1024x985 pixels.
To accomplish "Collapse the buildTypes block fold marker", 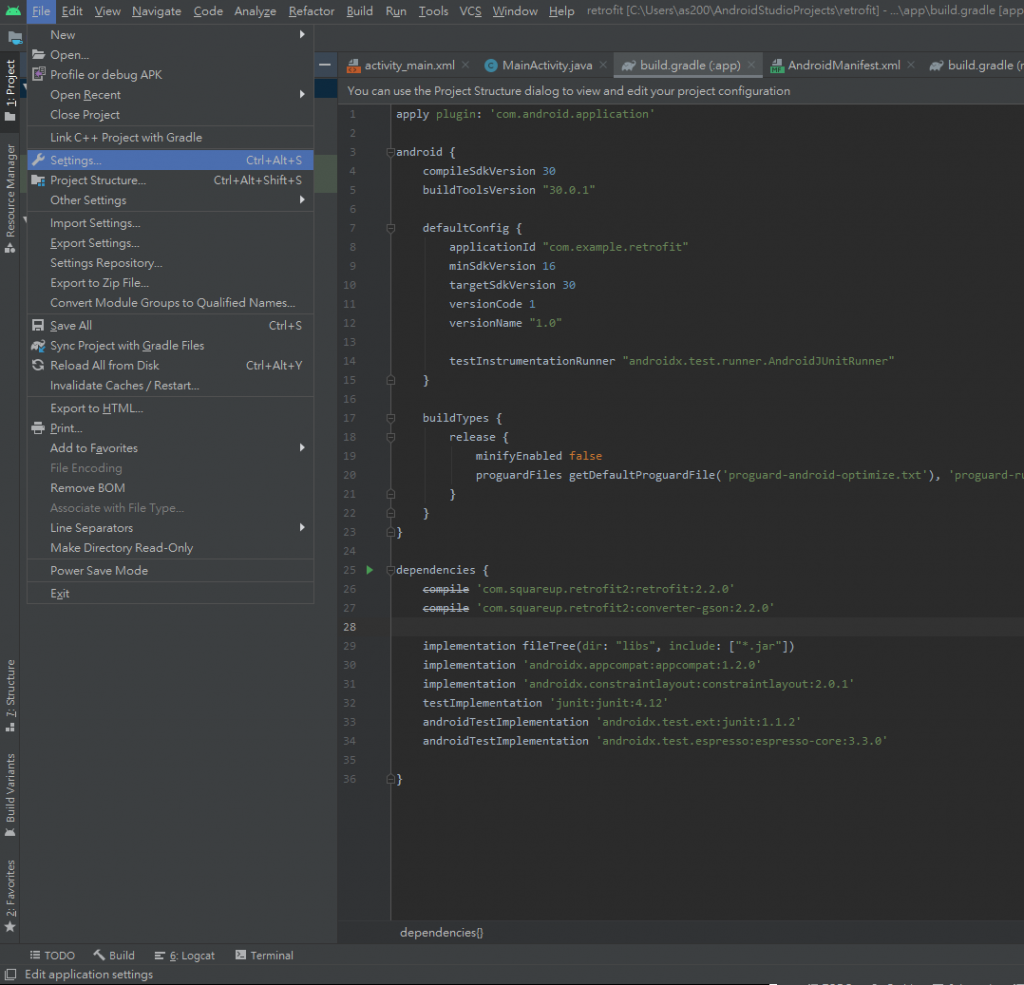I will [391, 417].
